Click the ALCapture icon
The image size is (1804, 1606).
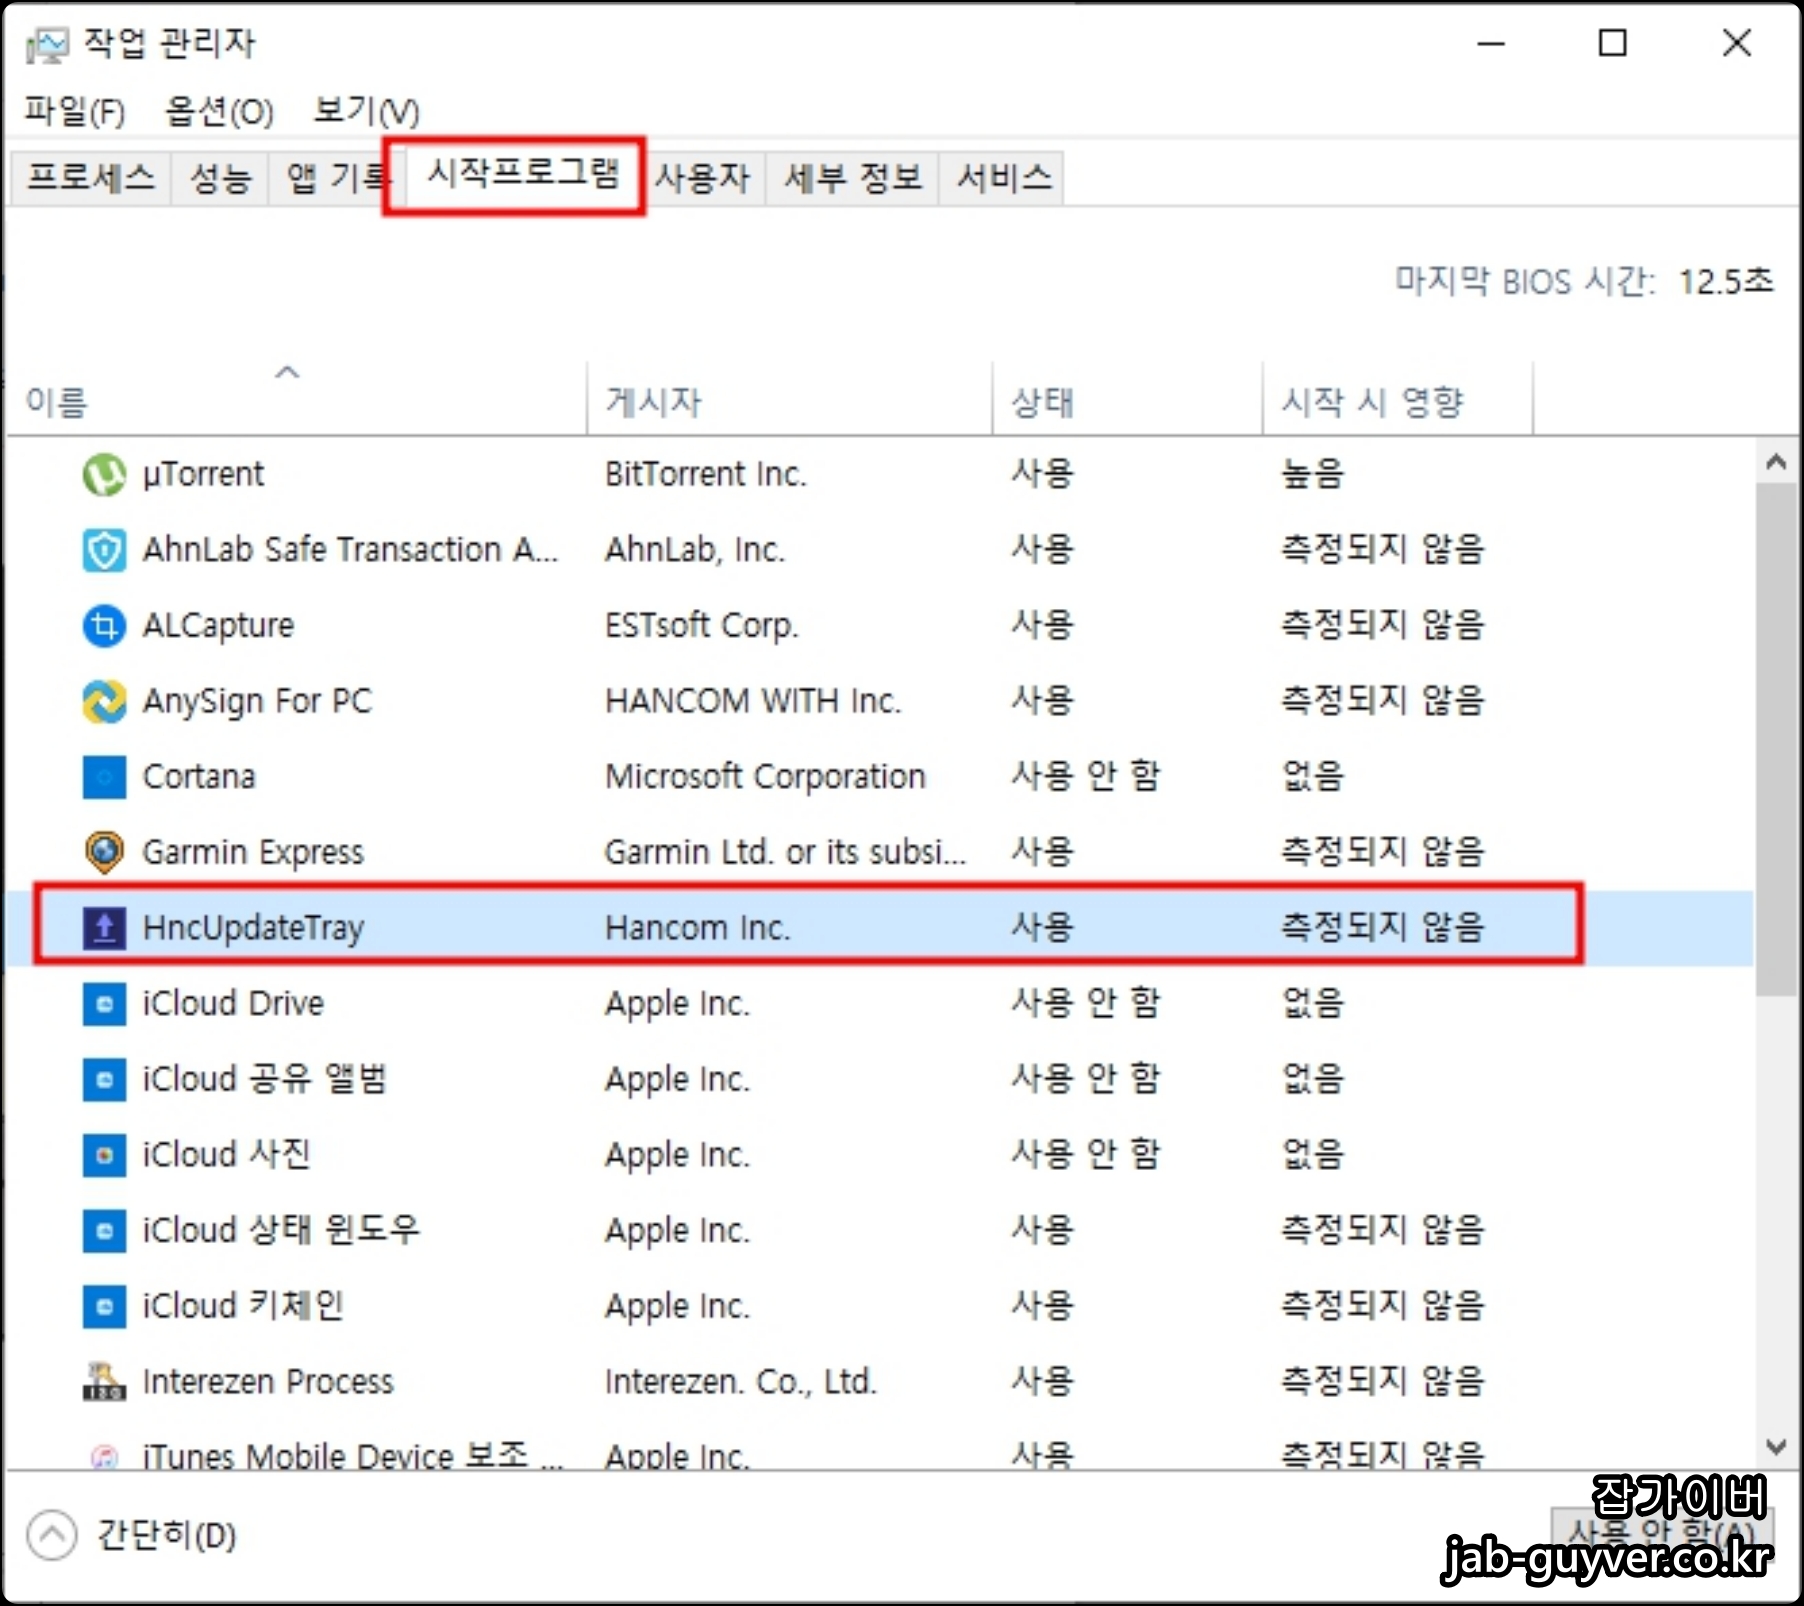104,626
